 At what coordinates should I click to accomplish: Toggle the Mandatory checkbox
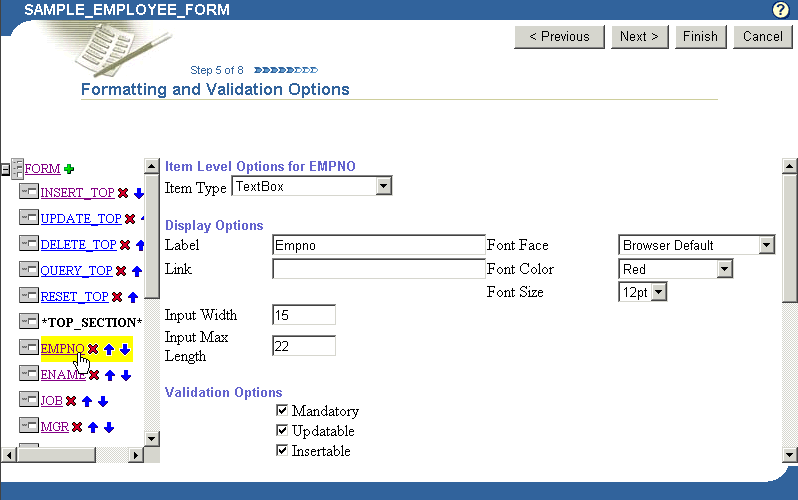tap(282, 410)
